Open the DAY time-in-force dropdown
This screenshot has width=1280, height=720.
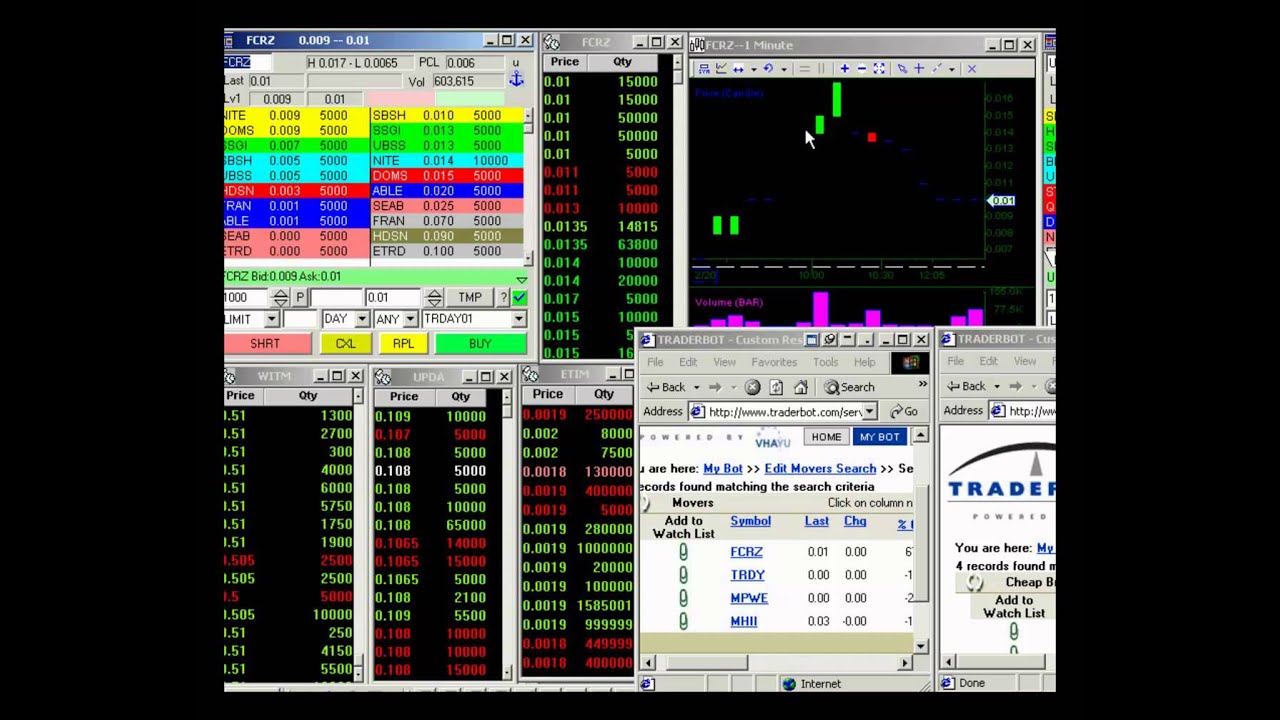coord(361,319)
